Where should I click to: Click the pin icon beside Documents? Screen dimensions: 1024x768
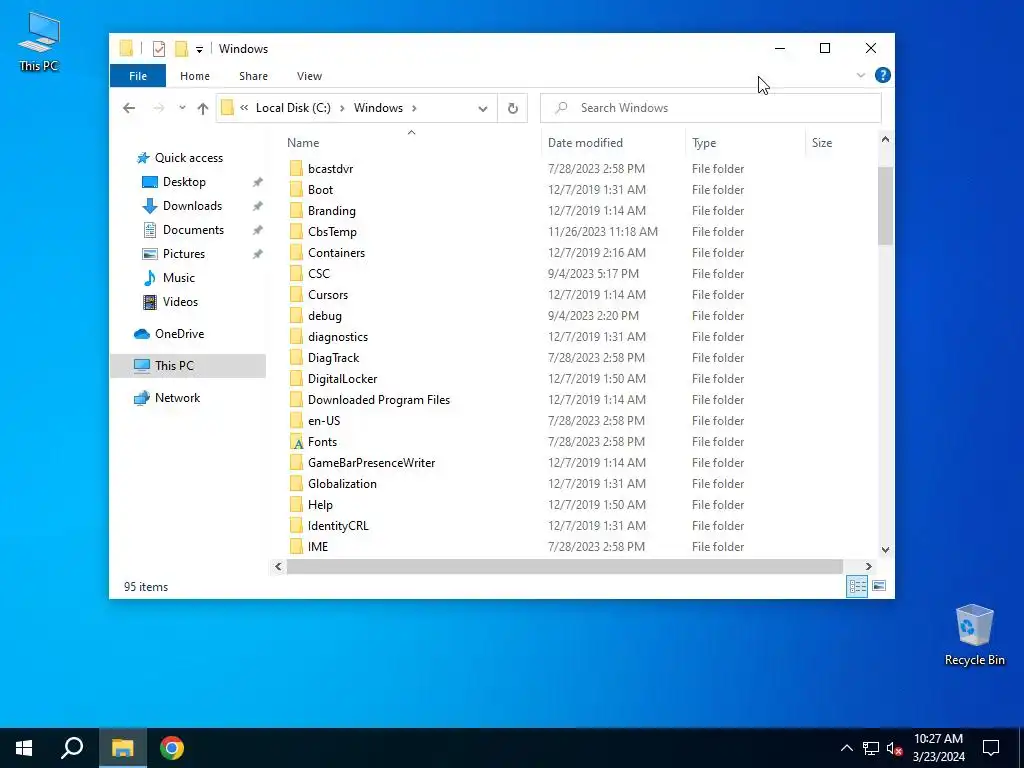coord(257,230)
